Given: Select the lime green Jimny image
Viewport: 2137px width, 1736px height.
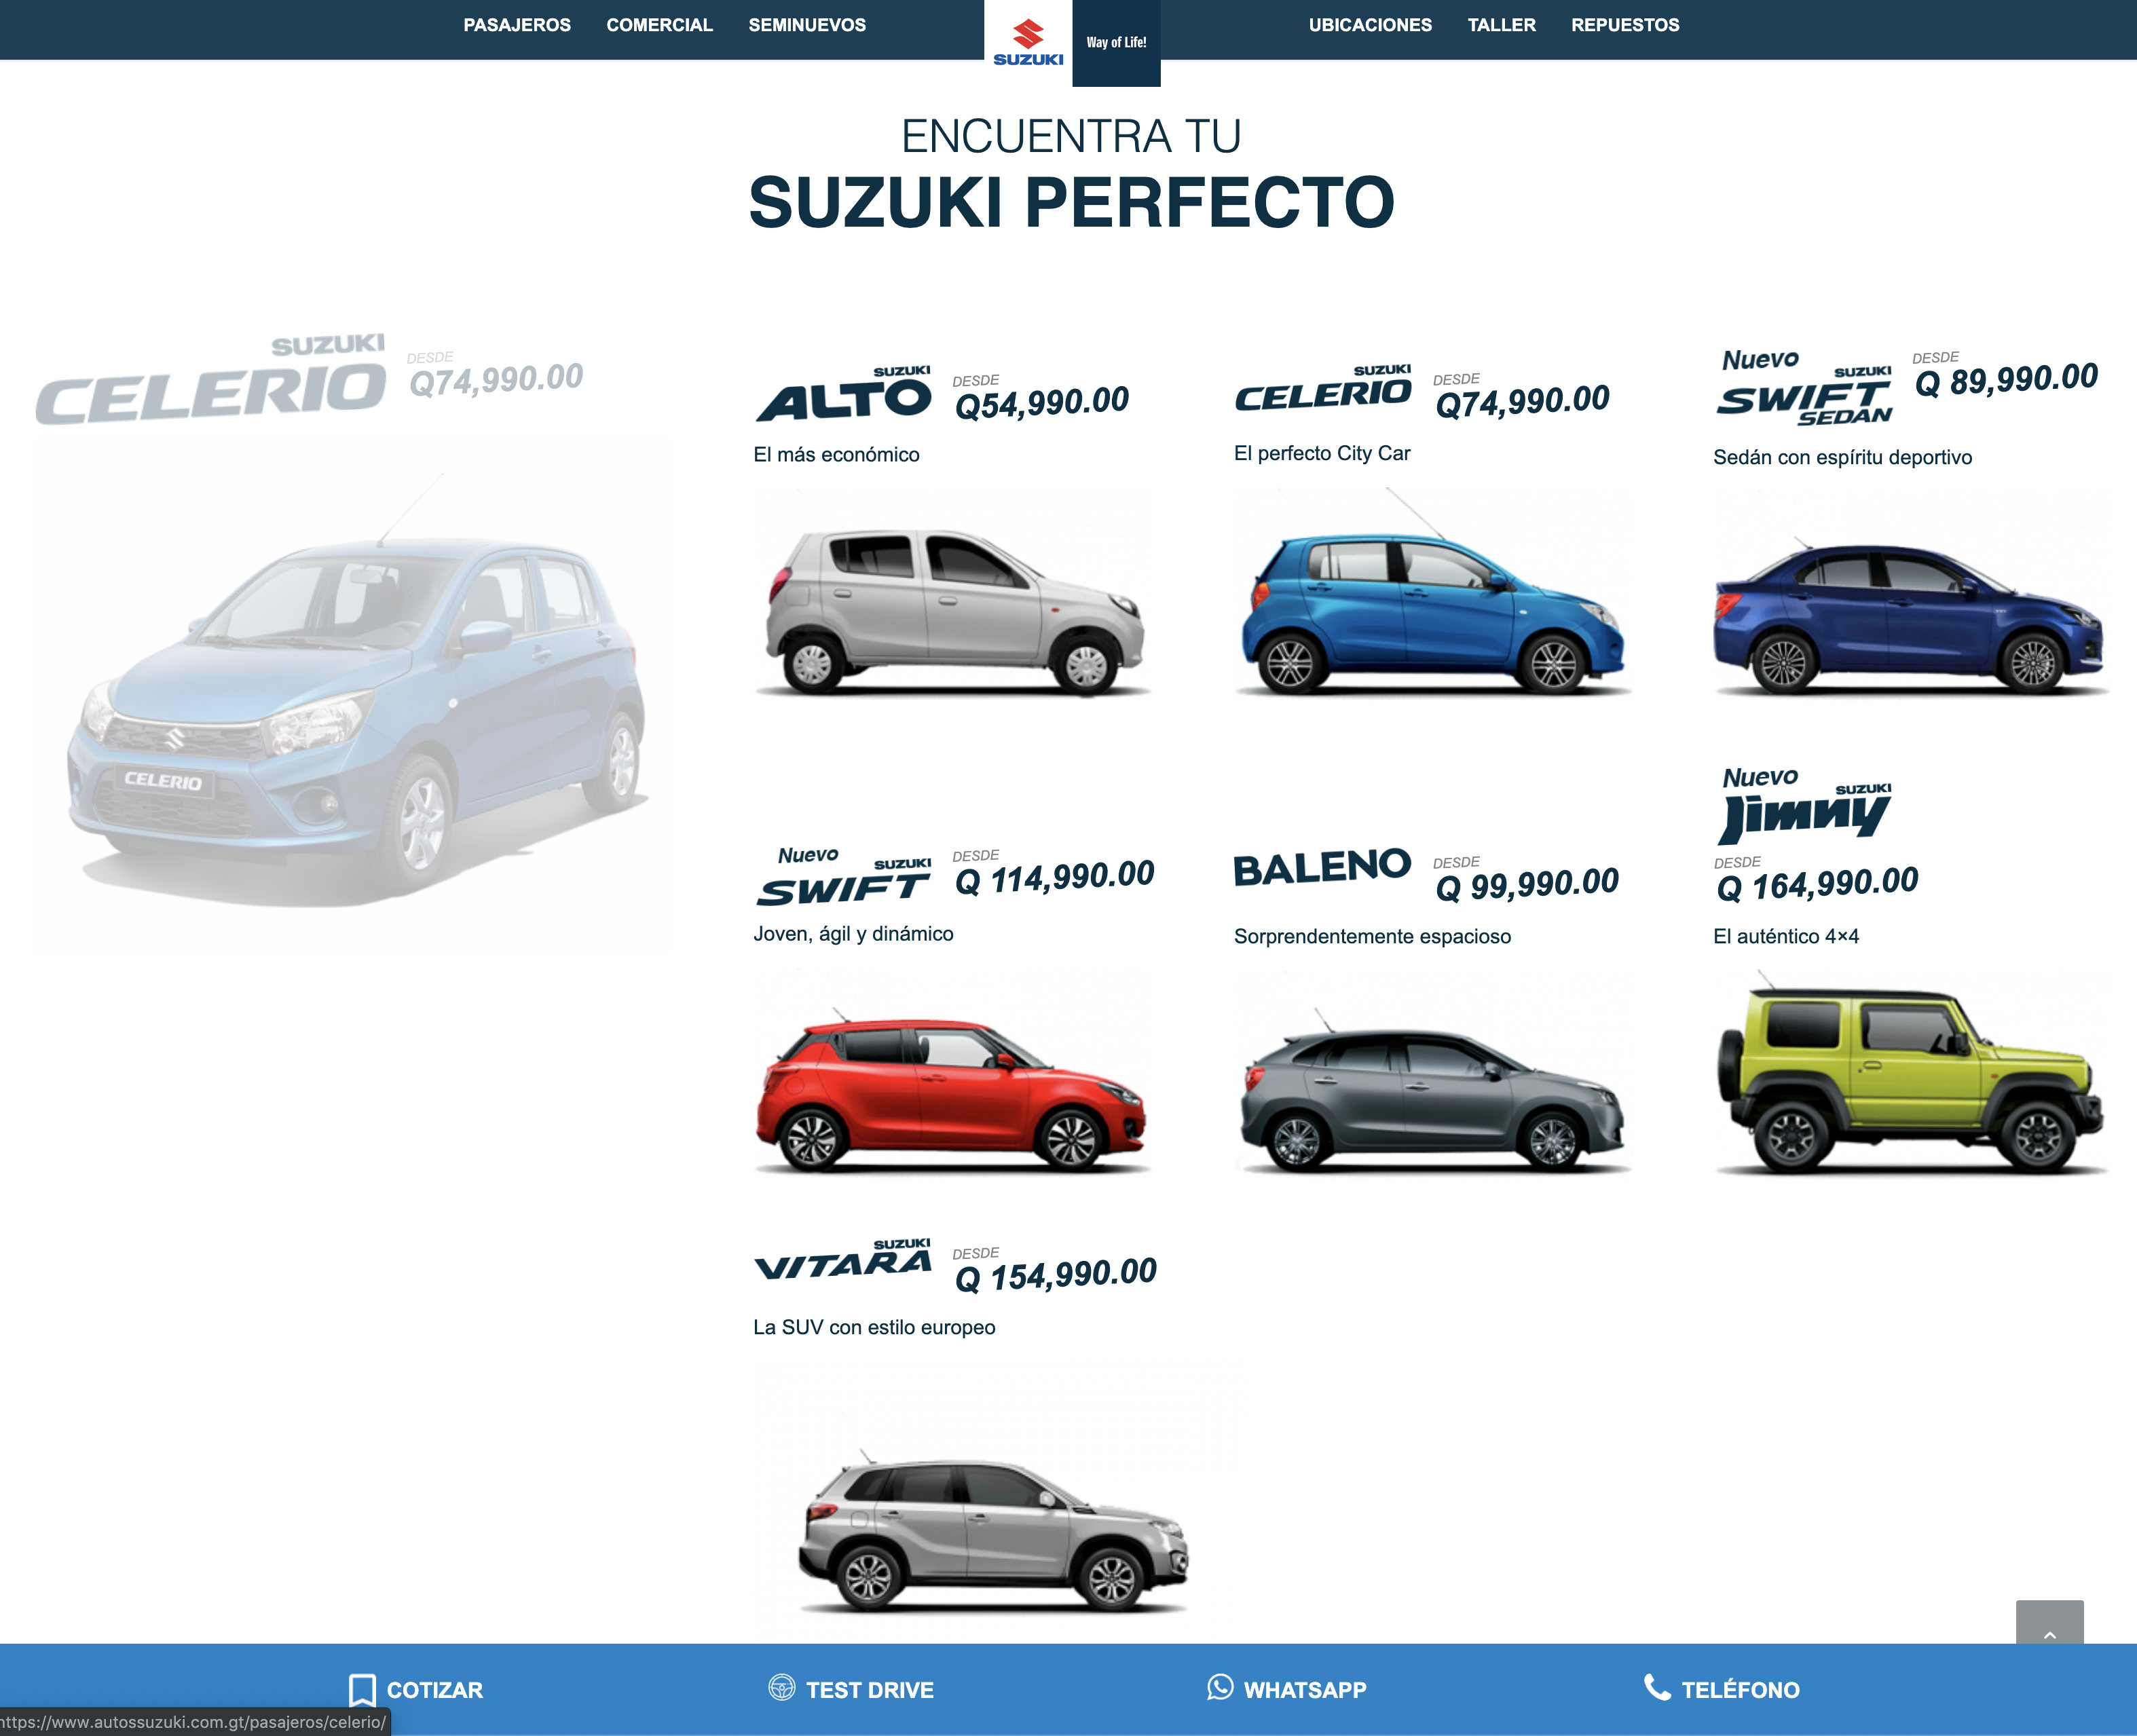Looking at the screenshot, I should point(1911,1073).
